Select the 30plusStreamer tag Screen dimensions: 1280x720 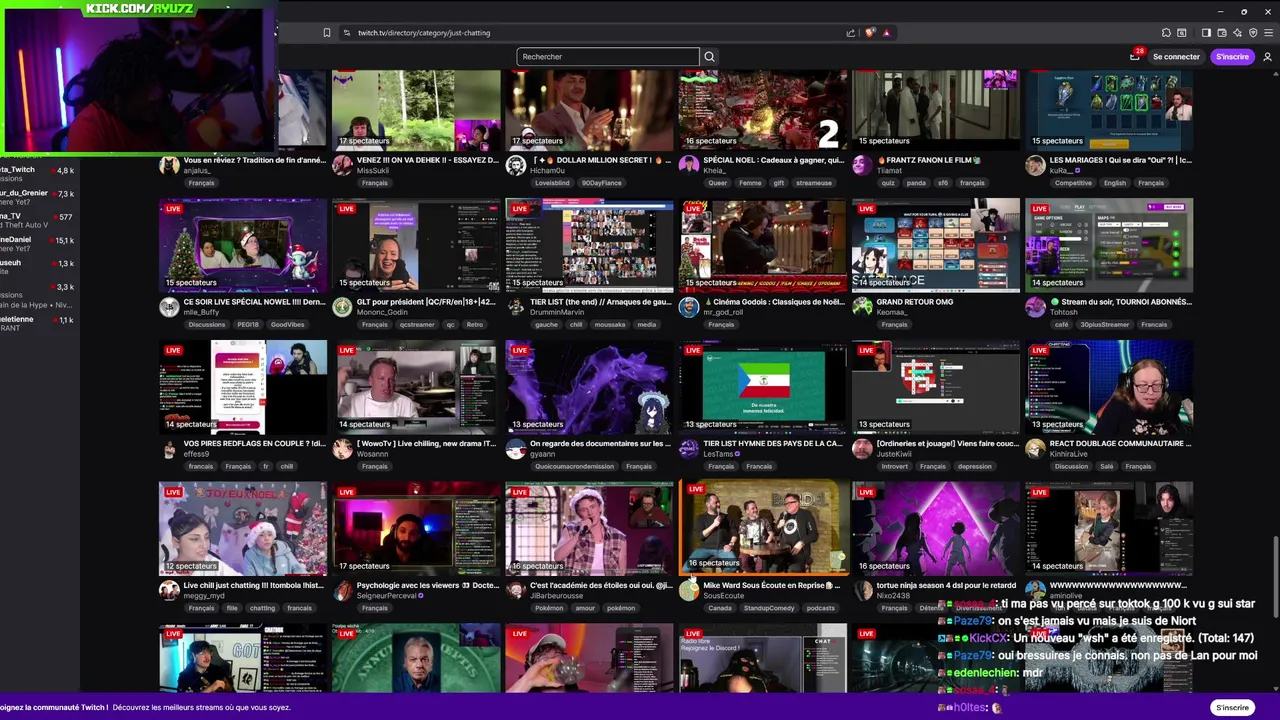pos(1105,325)
